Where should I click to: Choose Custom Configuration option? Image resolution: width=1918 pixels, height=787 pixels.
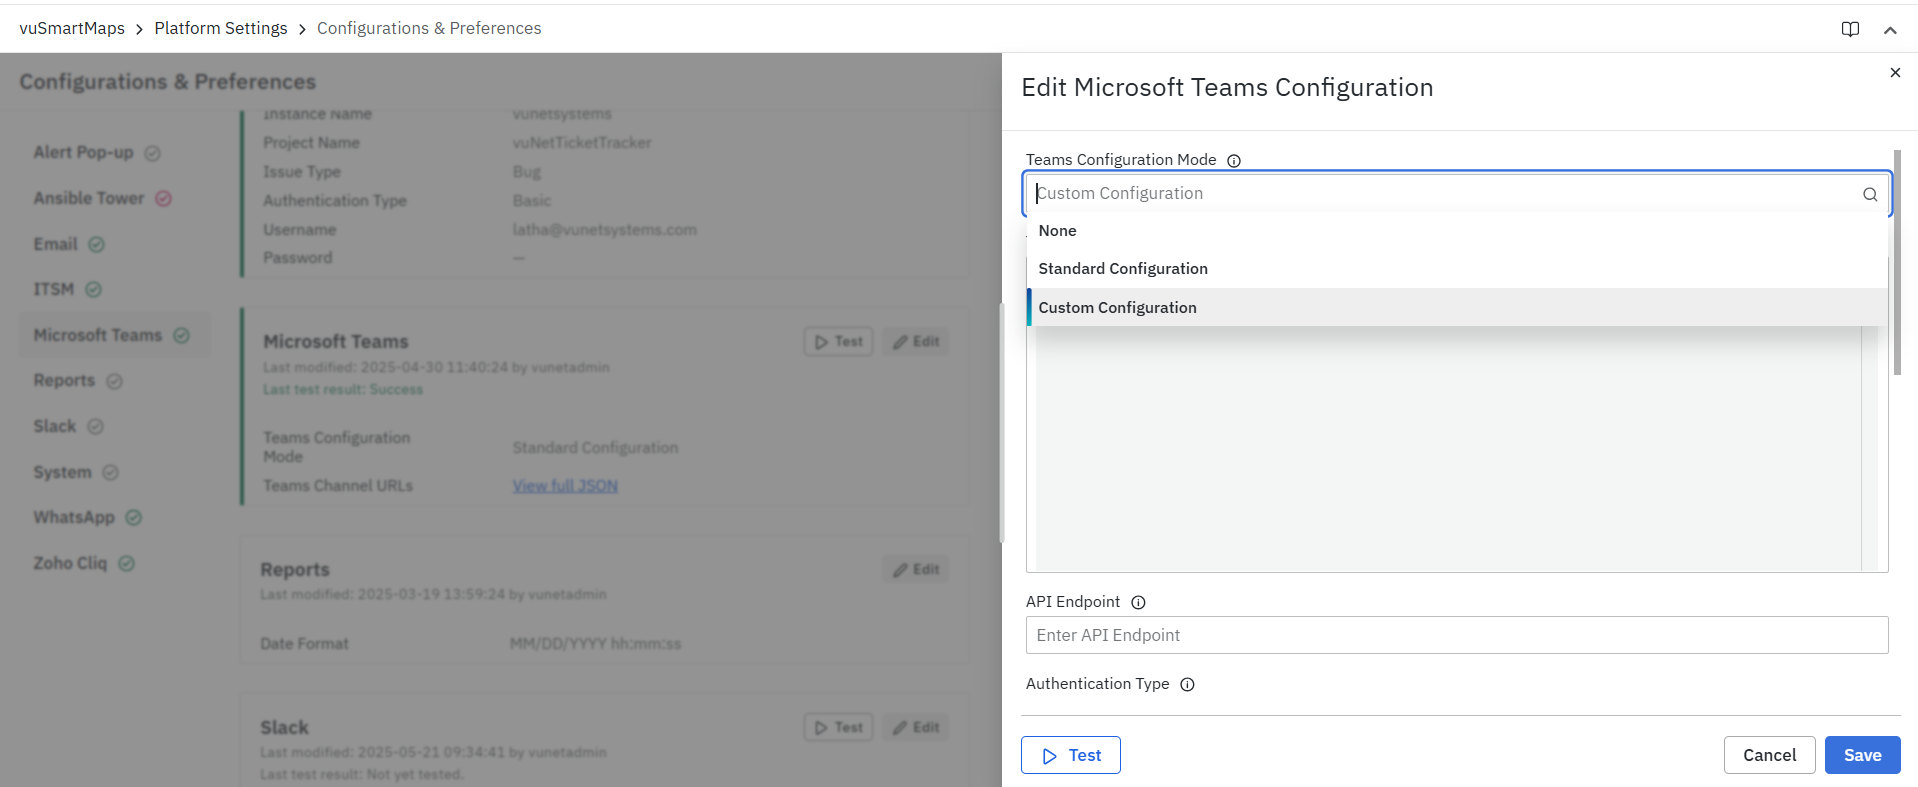(x=1117, y=308)
